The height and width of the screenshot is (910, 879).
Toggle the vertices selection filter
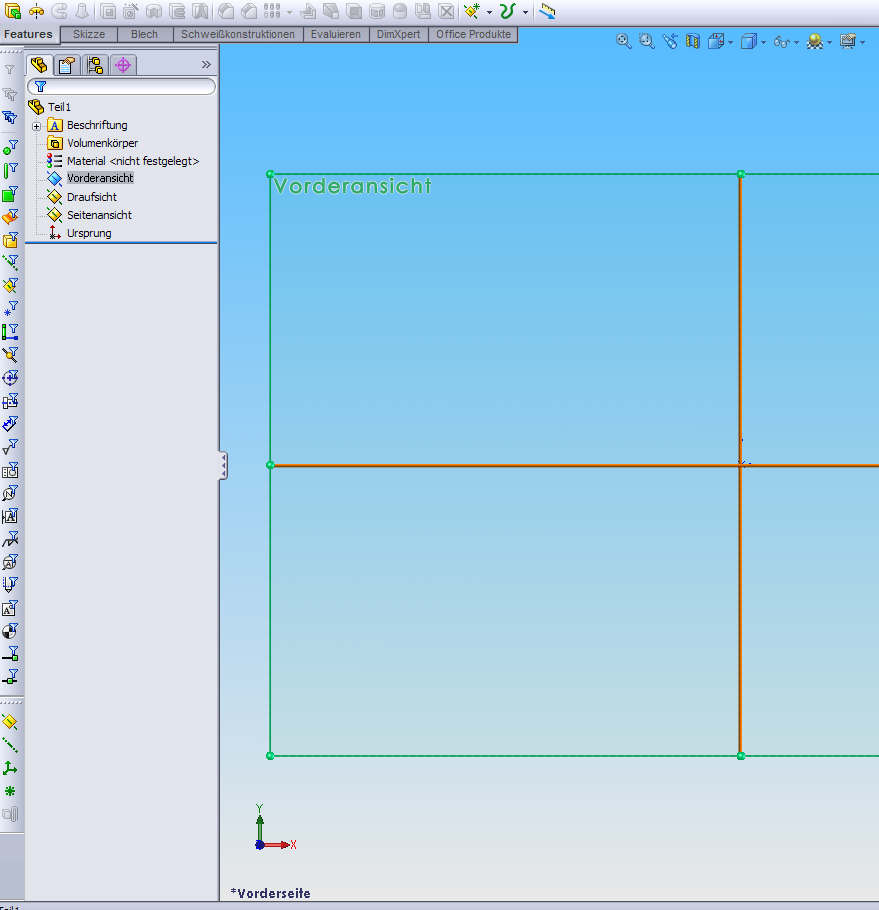(x=10, y=147)
